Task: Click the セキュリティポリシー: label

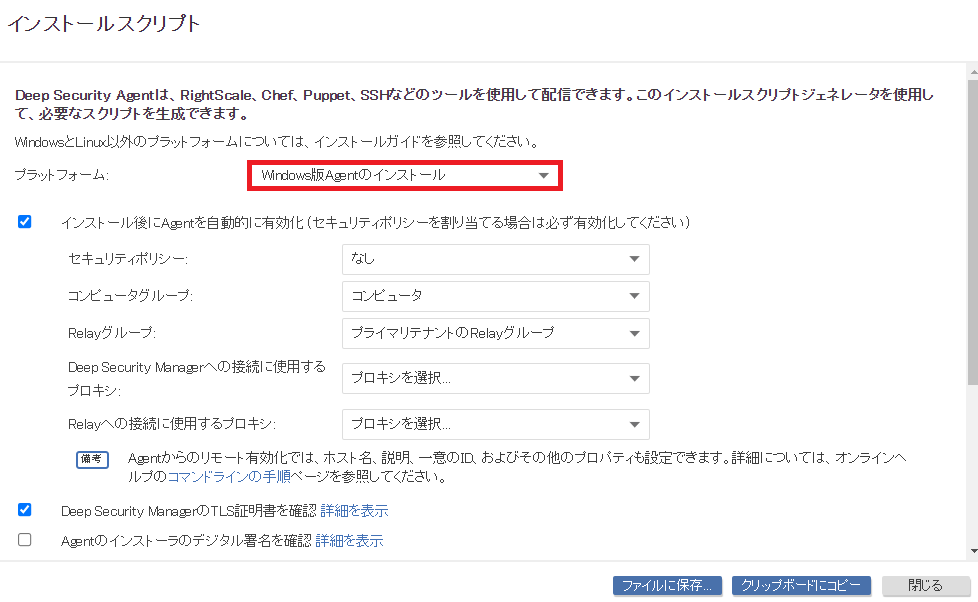Action: [x=128, y=259]
